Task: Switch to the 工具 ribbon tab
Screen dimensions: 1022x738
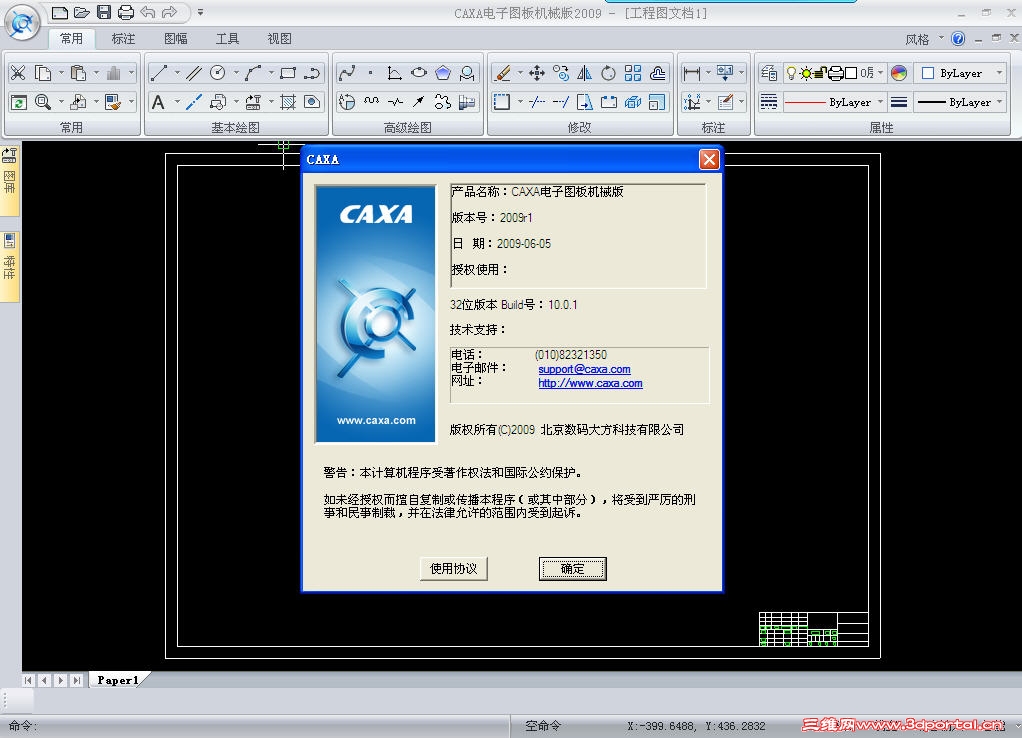Action: [x=227, y=38]
